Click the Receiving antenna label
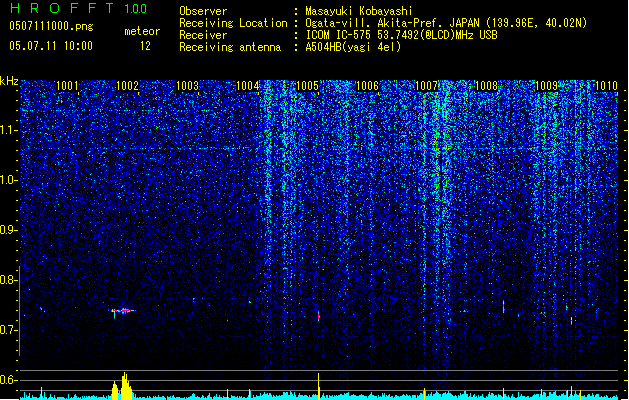This screenshot has height=400, width=629. pos(230,47)
